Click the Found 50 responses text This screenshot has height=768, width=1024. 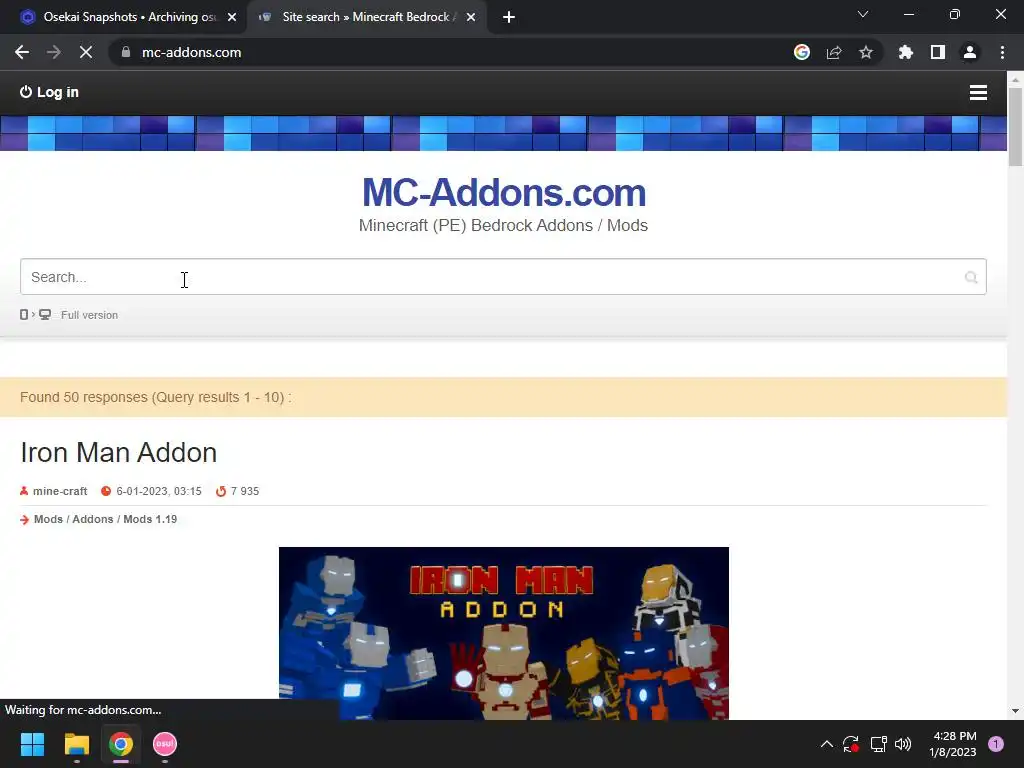[x=155, y=397]
